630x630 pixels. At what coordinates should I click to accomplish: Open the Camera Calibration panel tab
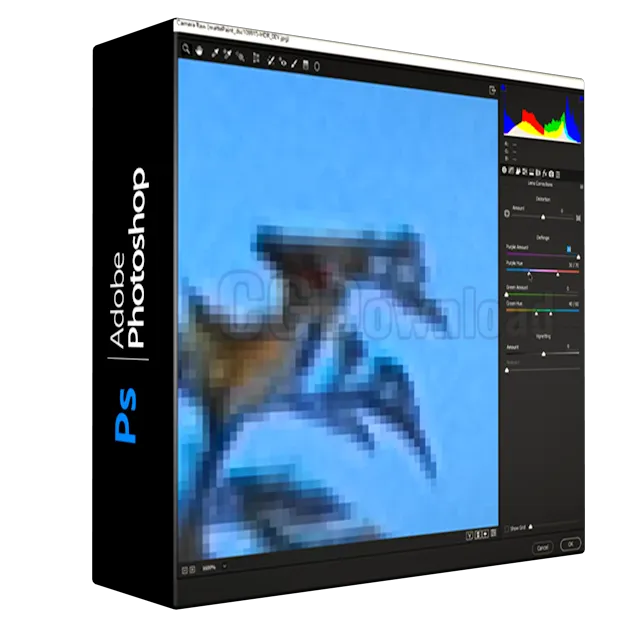pos(551,174)
